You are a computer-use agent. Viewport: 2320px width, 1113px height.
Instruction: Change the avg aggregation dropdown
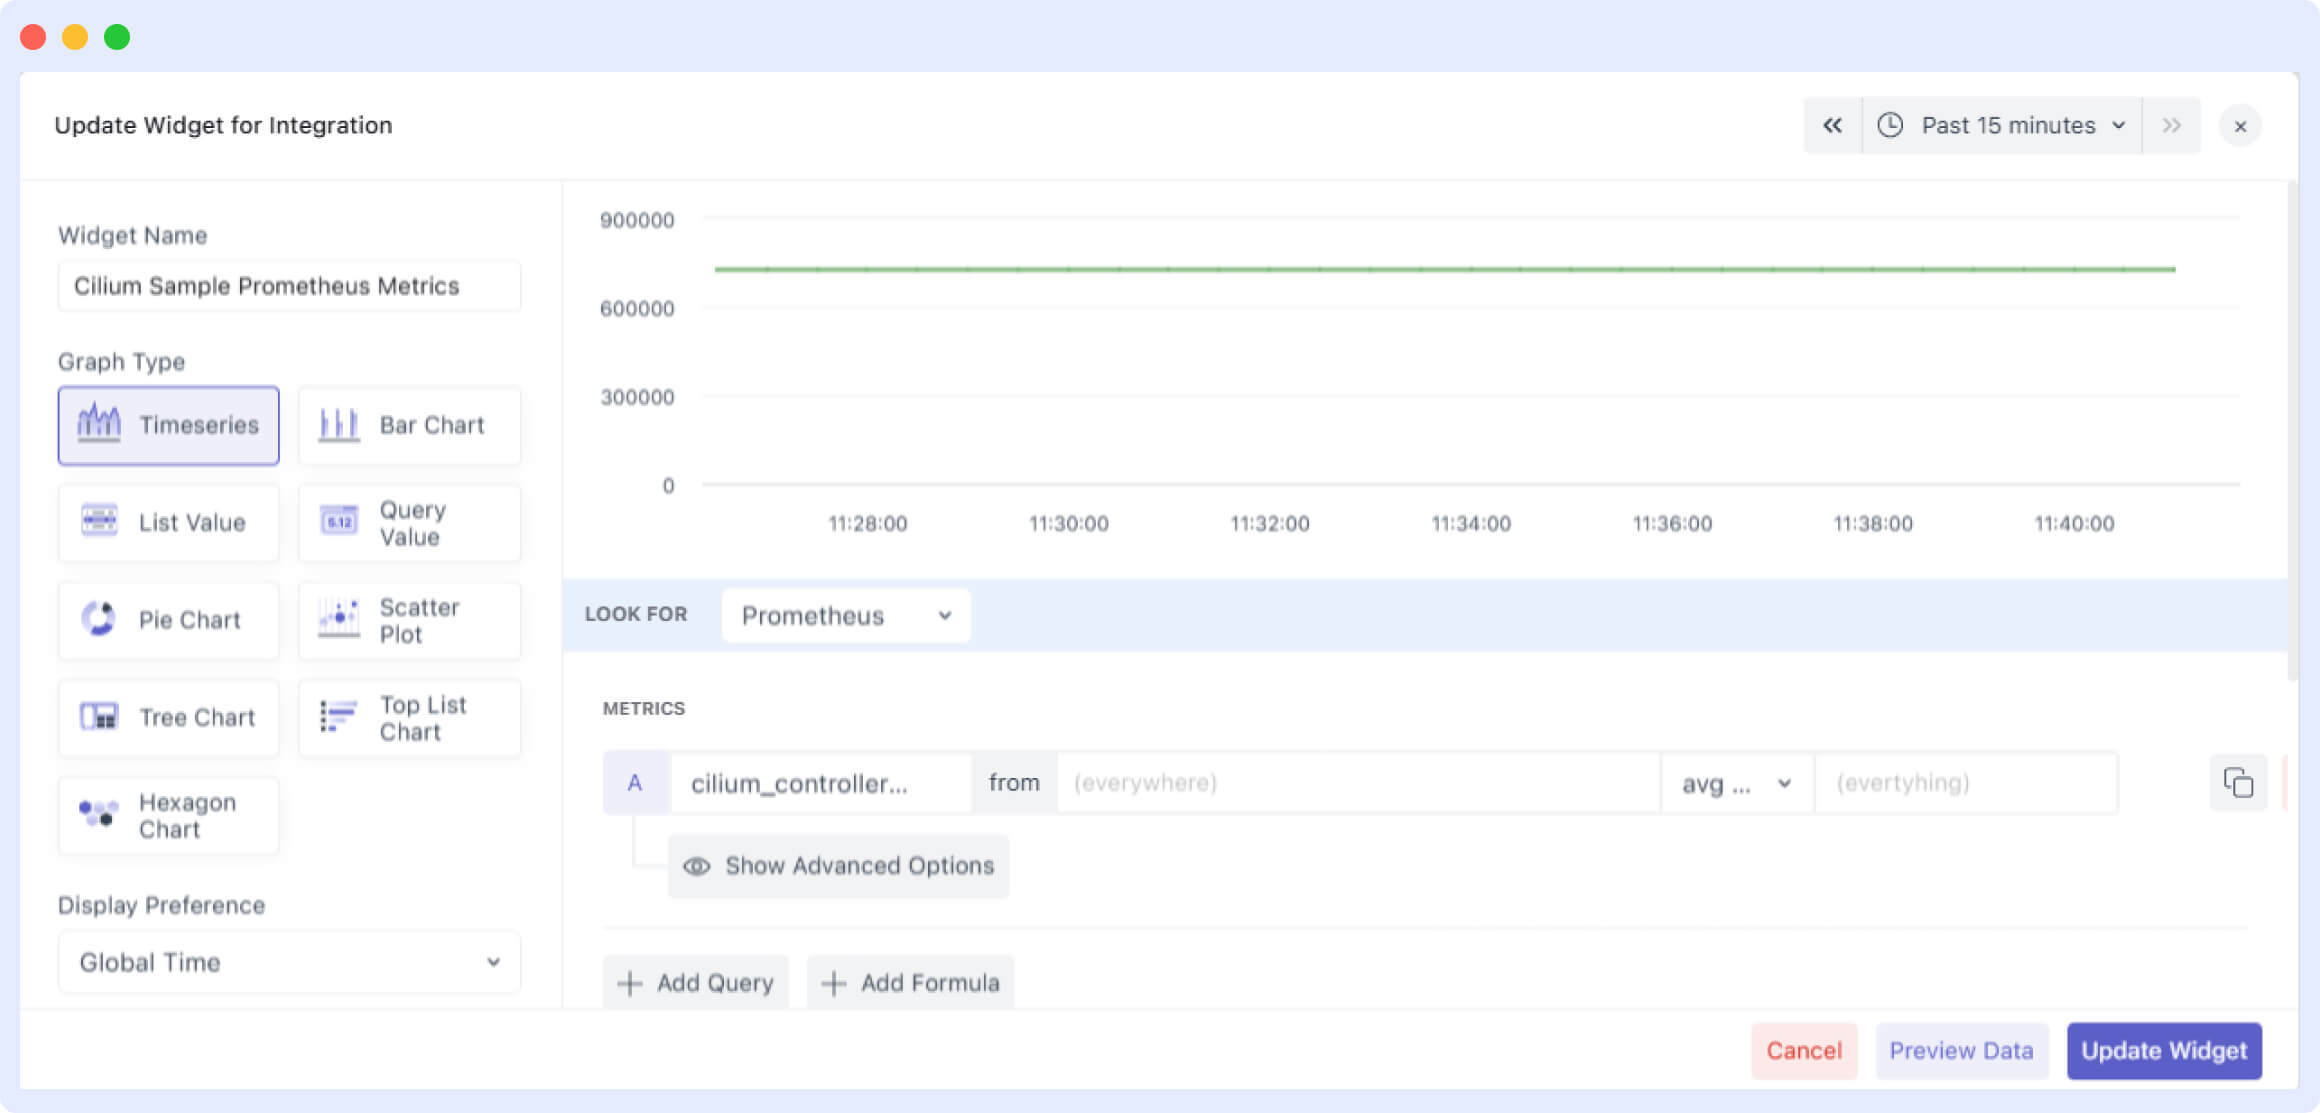1736,783
